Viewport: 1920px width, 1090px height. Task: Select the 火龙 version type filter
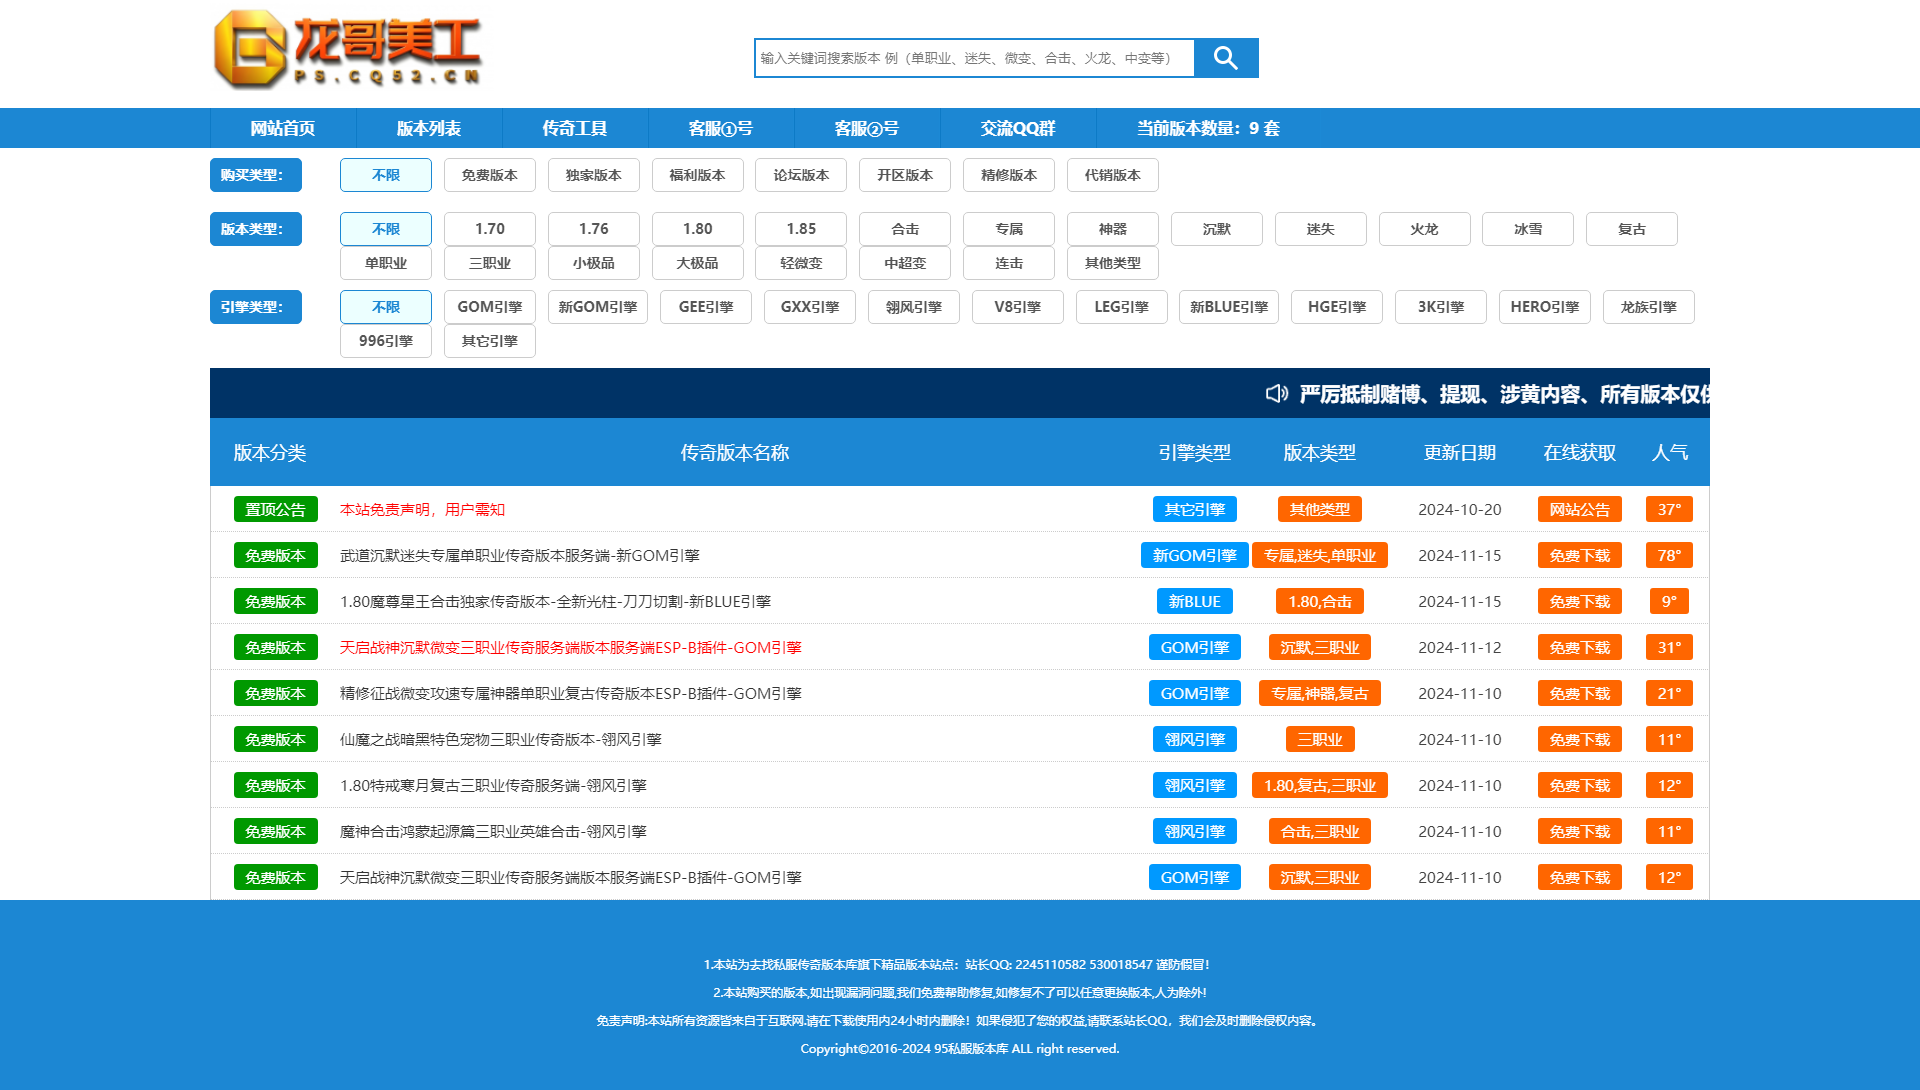coord(1425,229)
